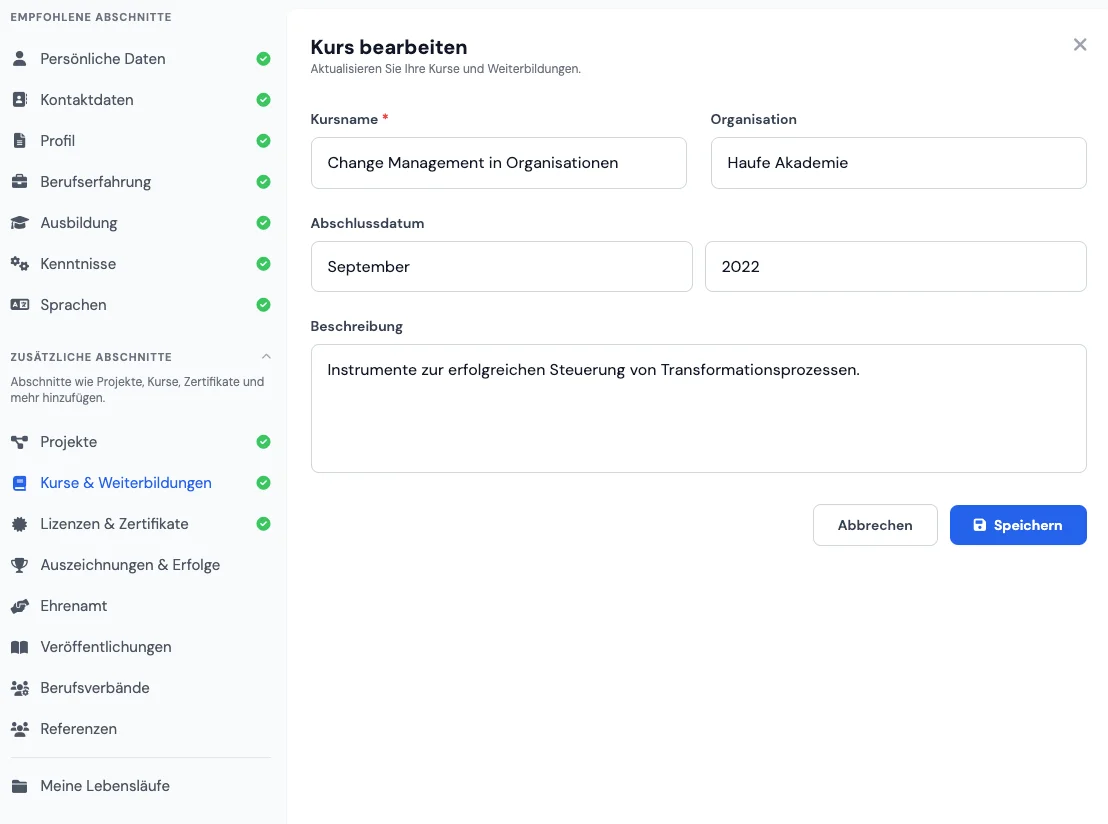The width and height of the screenshot is (1108, 824).
Task: Click green checkmark next to Kurse & Weiterbildungen
Action: click(x=264, y=483)
